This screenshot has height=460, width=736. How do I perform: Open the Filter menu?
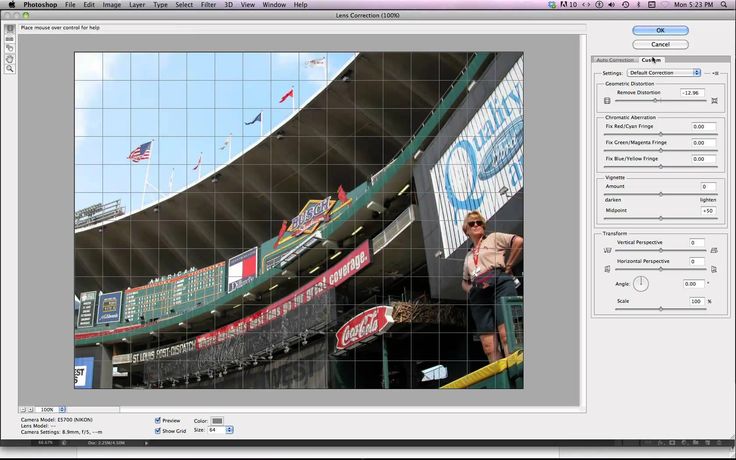(x=208, y=5)
